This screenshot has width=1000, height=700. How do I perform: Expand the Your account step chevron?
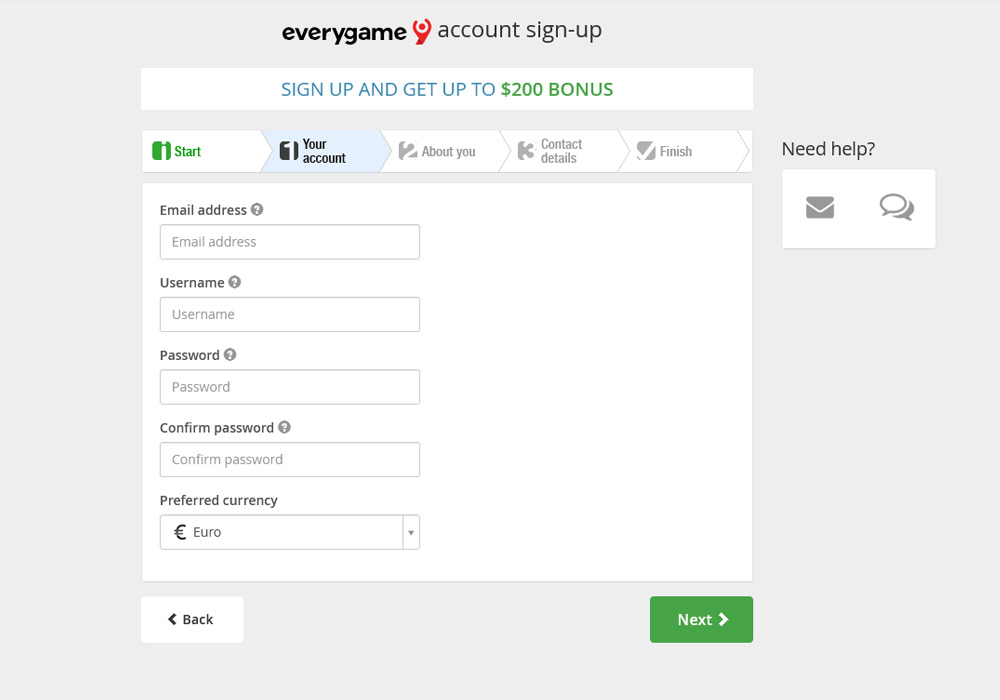point(320,151)
